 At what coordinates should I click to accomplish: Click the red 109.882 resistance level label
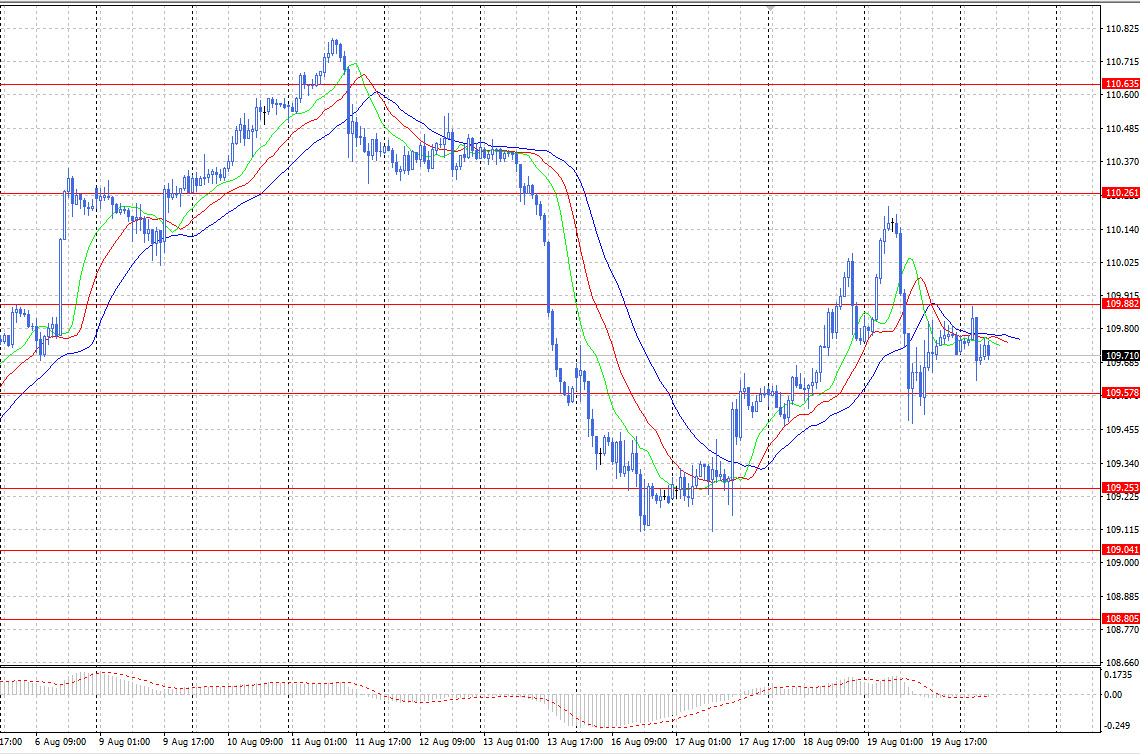tap(1122, 304)
